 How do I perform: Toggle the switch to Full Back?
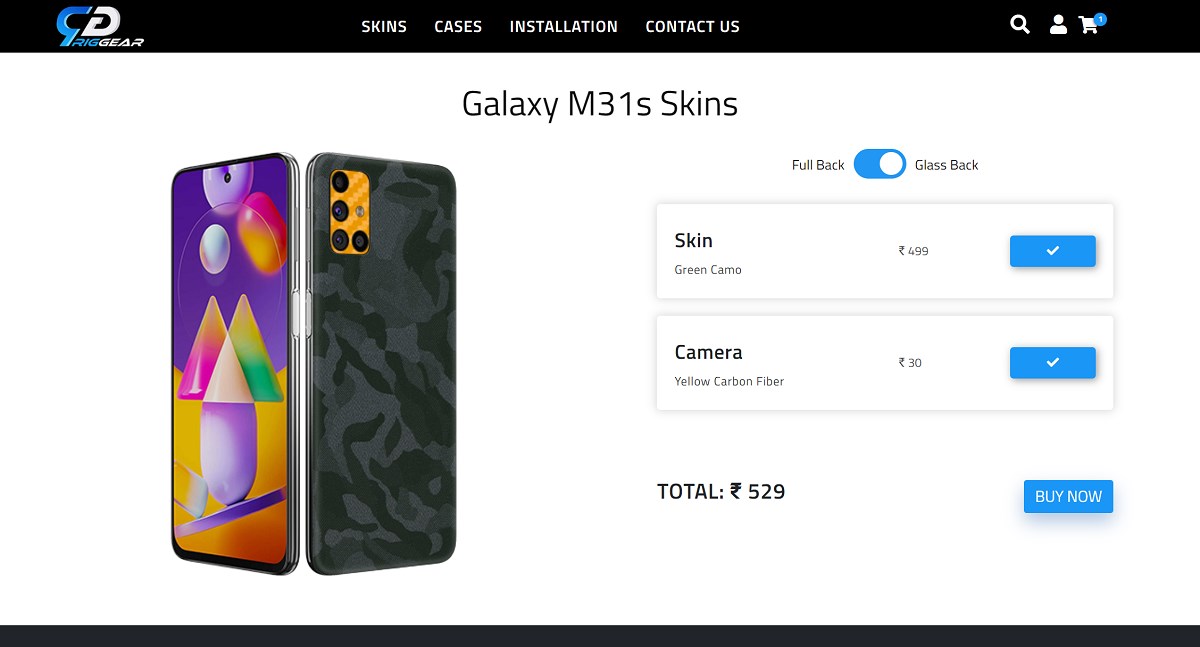coord(880,164)
